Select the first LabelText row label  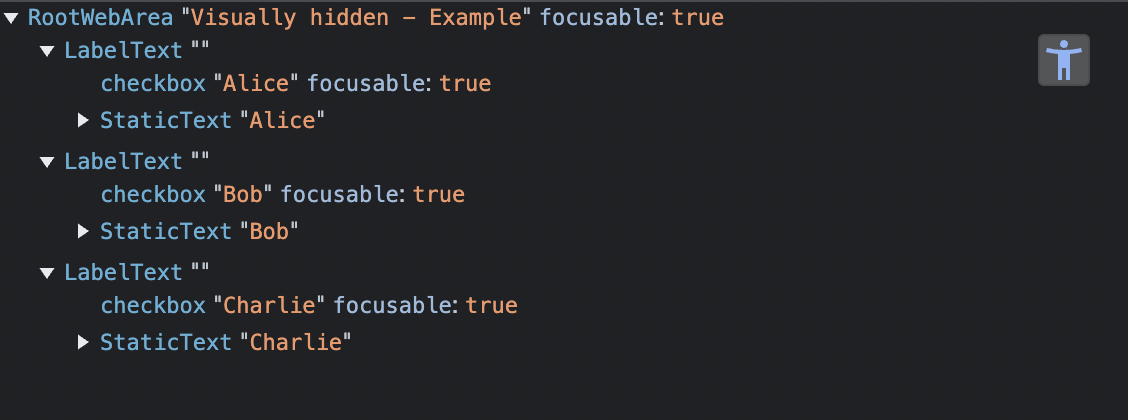point(124,50)
